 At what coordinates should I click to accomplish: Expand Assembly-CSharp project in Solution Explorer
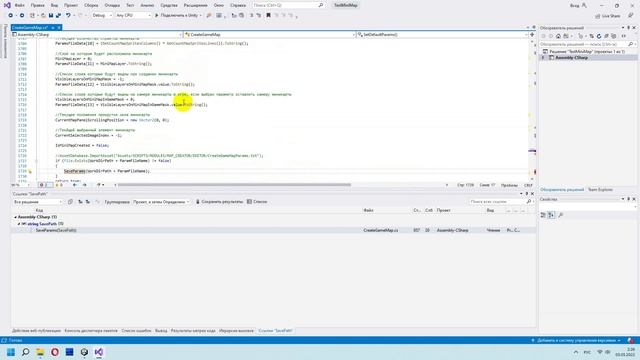(x=543, y=58)
